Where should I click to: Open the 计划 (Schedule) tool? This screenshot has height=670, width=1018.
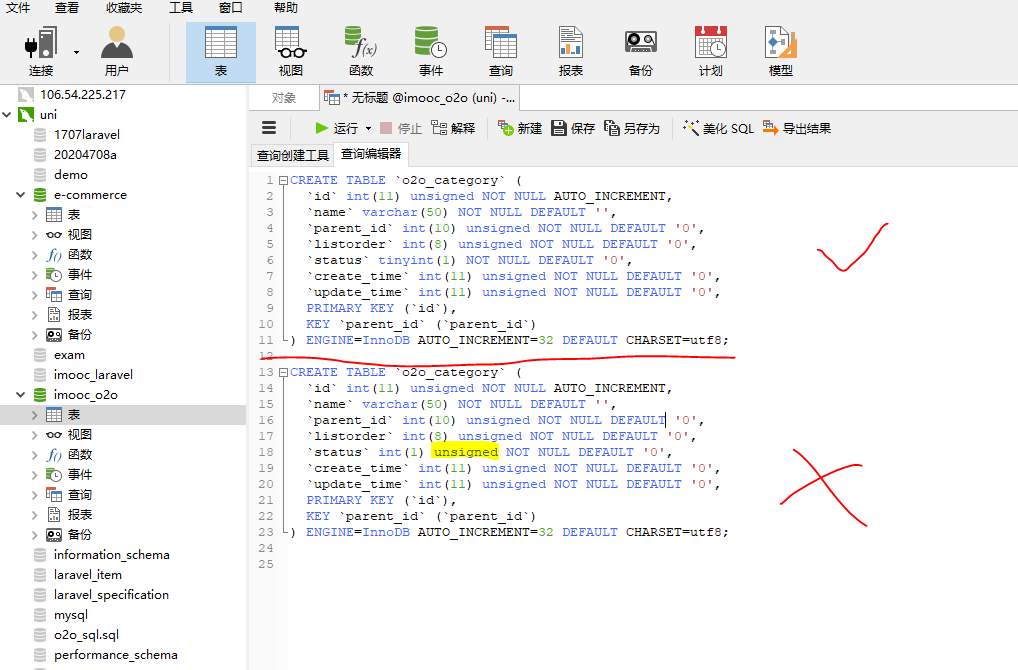(711, 50)
